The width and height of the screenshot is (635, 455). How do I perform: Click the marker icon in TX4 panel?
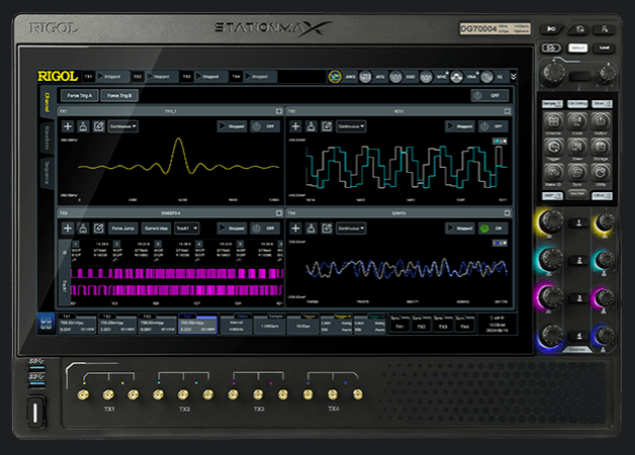311,228
